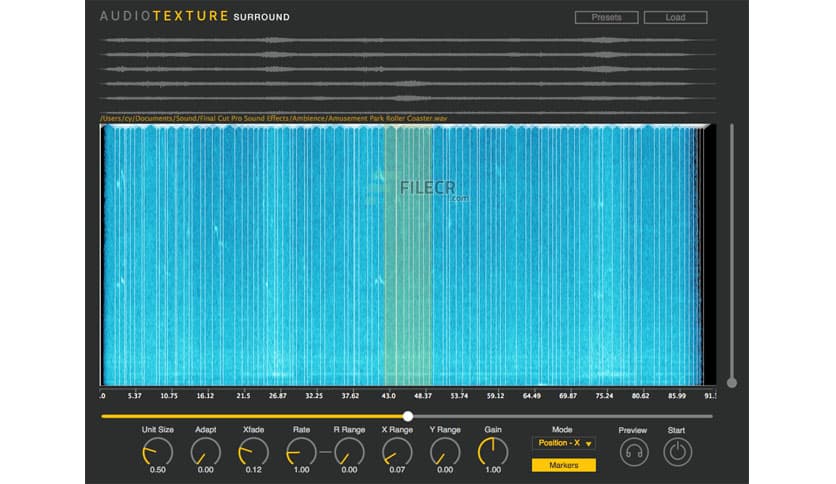The height and width of the screenshot is (484, 836).
Task: Open the Position - X mode dropdown
Action: (564, 443)
